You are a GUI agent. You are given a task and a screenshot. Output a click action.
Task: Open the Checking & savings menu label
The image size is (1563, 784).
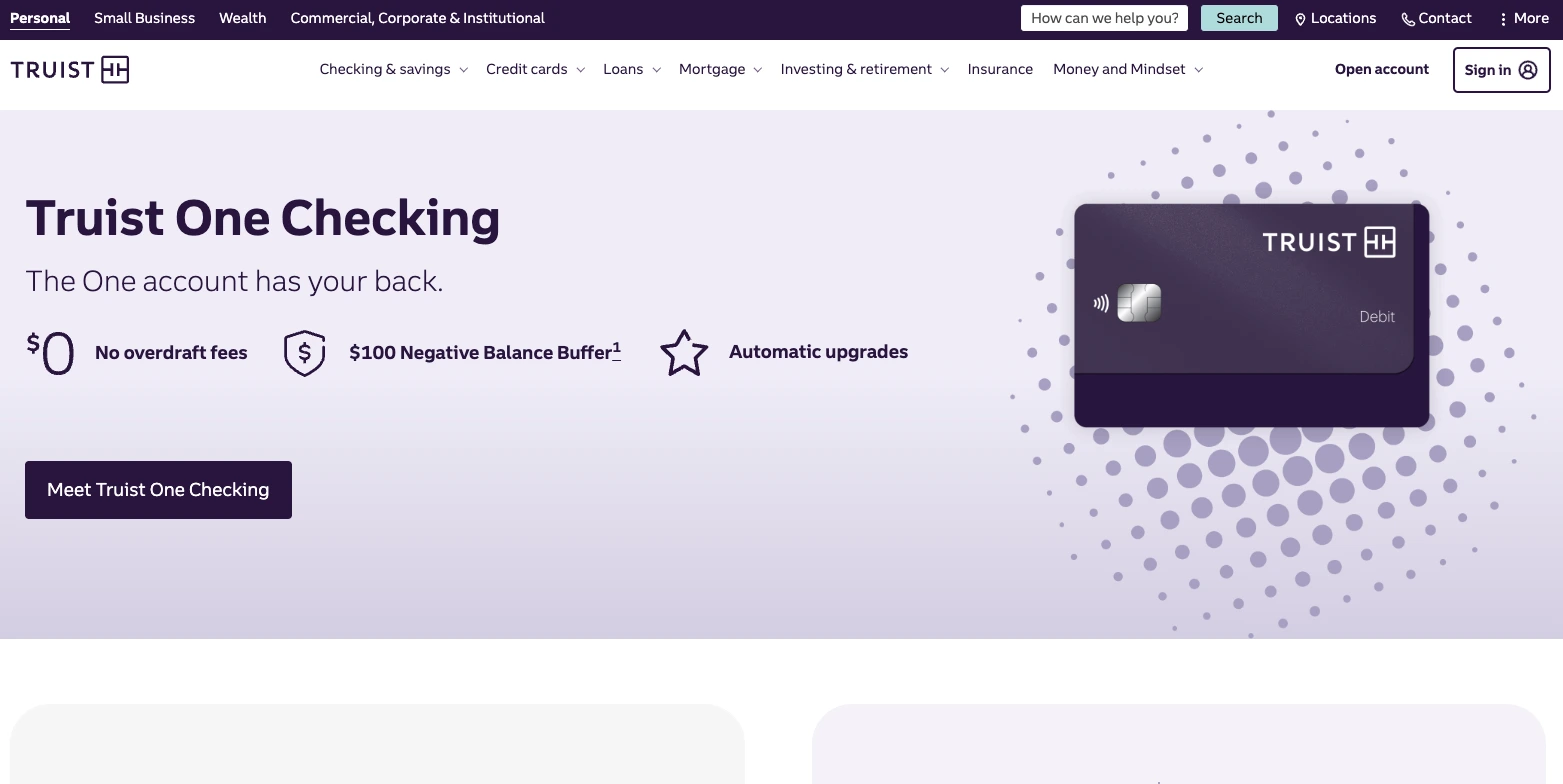tap(385, 69)
